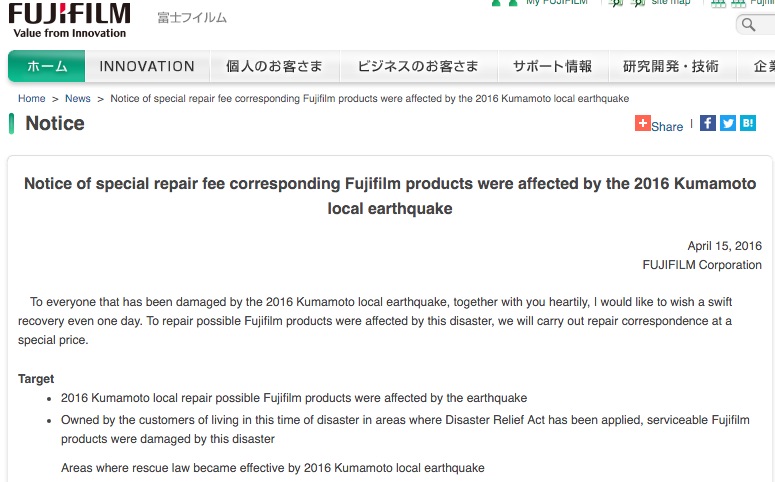This screenshot has width=775, height=482.
Task: Open the INNOVATION navigation tab
Action: (147, 66)
